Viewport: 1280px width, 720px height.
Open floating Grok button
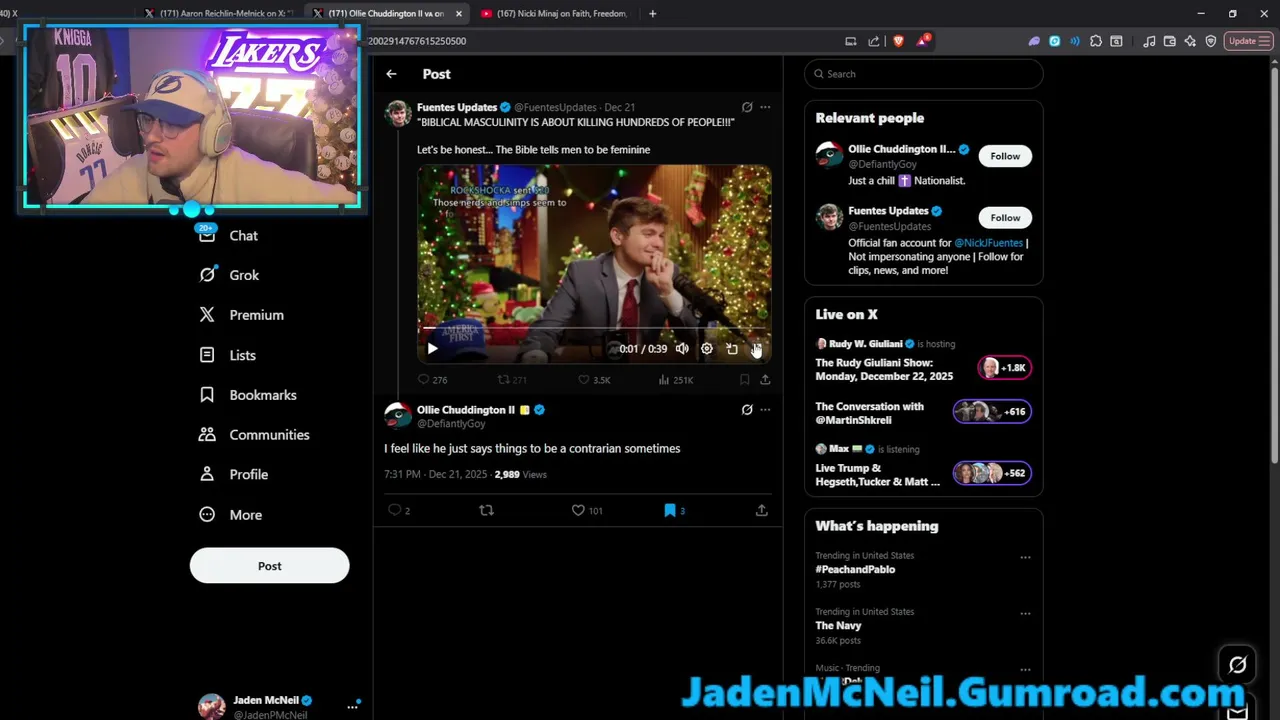pos(1238,665)
